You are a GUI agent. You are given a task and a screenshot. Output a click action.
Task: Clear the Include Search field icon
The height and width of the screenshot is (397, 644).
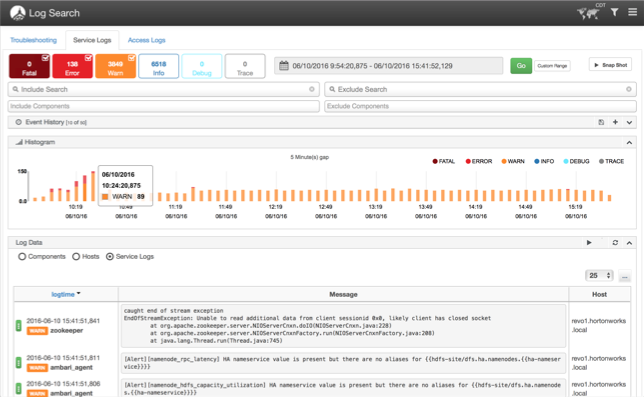312,89
